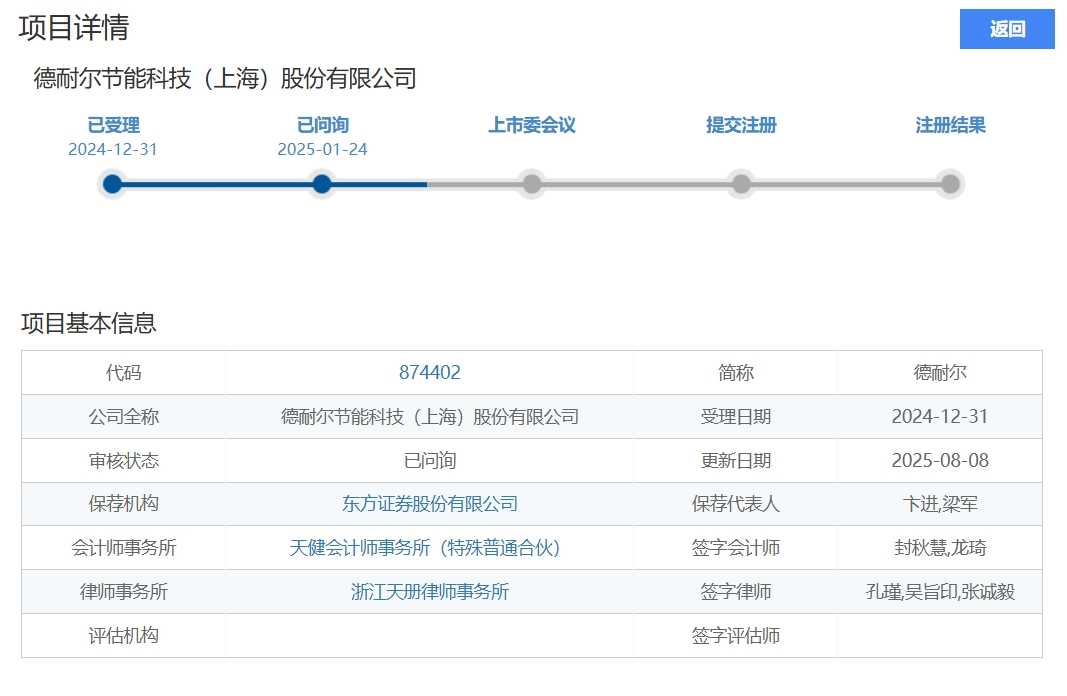Click the 项目基本信息 section heading
This screenshot has width=1067, height=696.
[89, 323]
